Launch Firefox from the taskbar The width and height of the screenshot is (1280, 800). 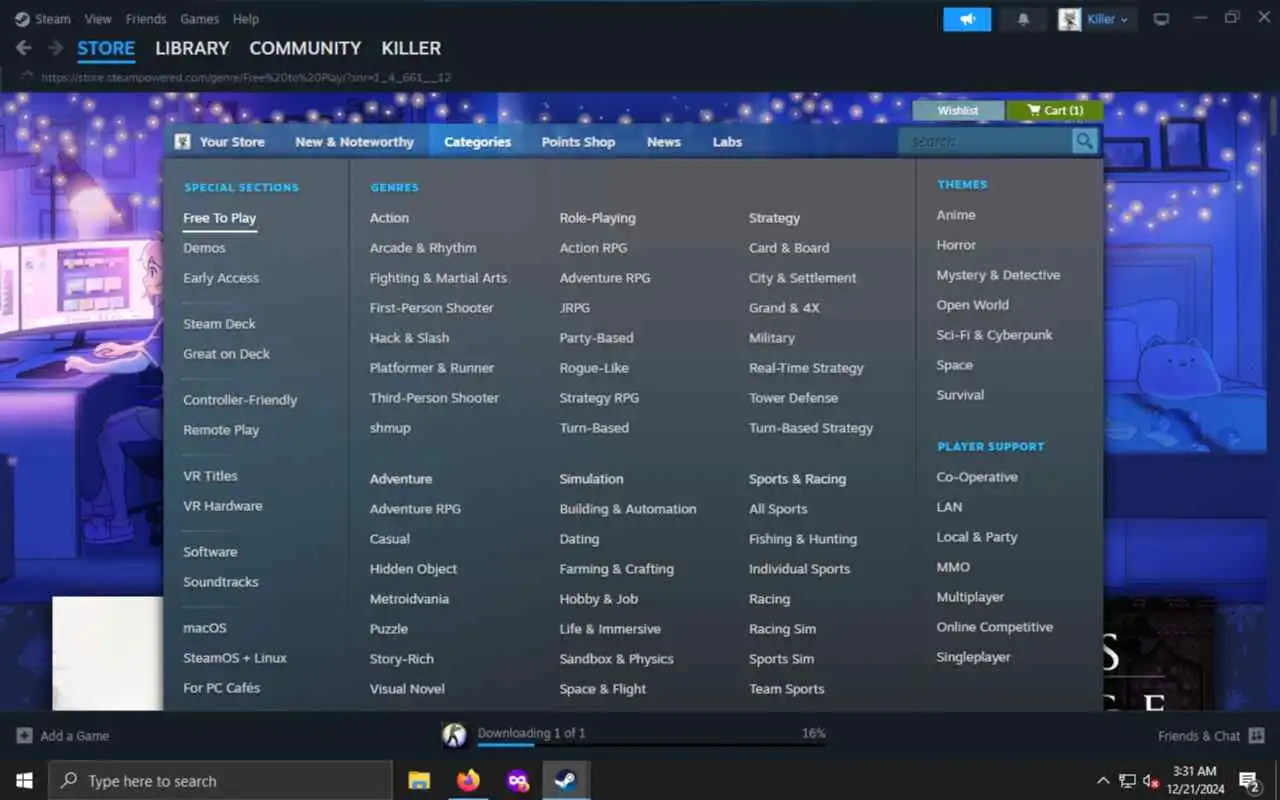click(468, 781)
